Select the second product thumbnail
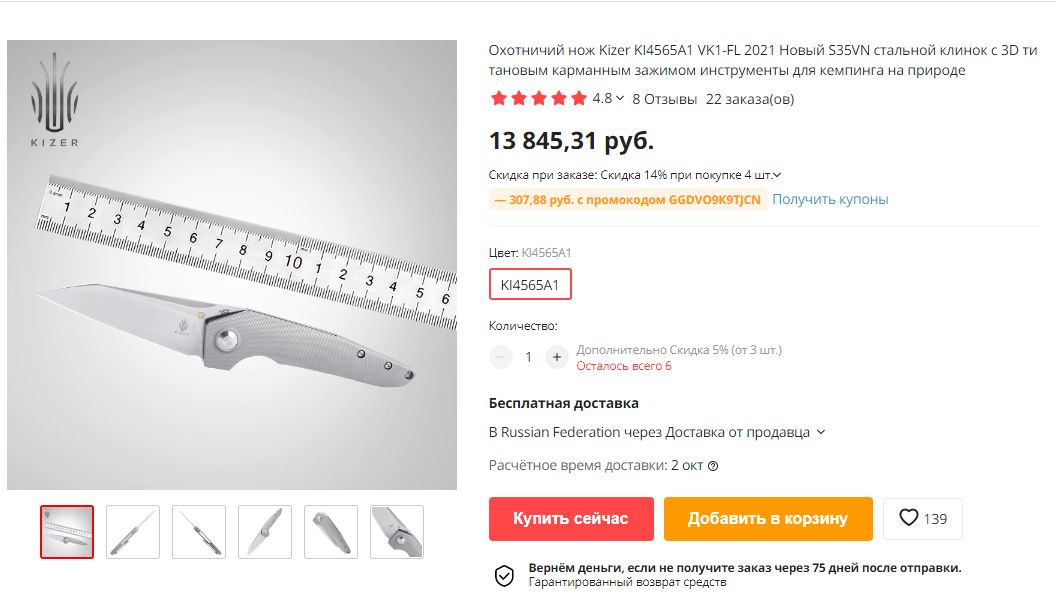This screenshot has width=1056, height=599. (x=133, y=532)
